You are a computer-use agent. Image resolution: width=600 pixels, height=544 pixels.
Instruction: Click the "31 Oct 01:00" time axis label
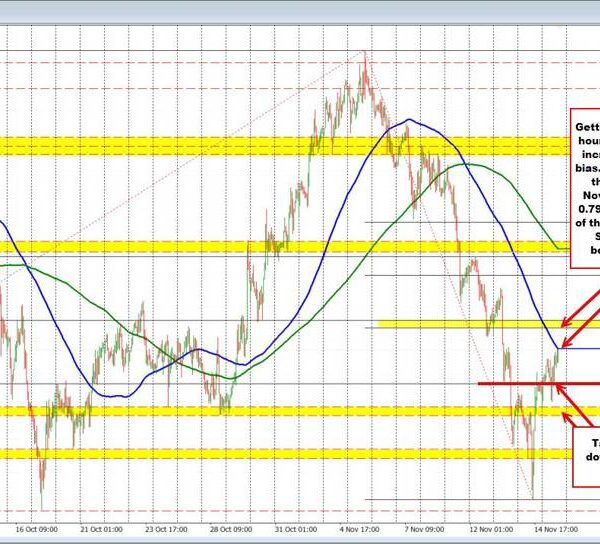coord(296,529)
